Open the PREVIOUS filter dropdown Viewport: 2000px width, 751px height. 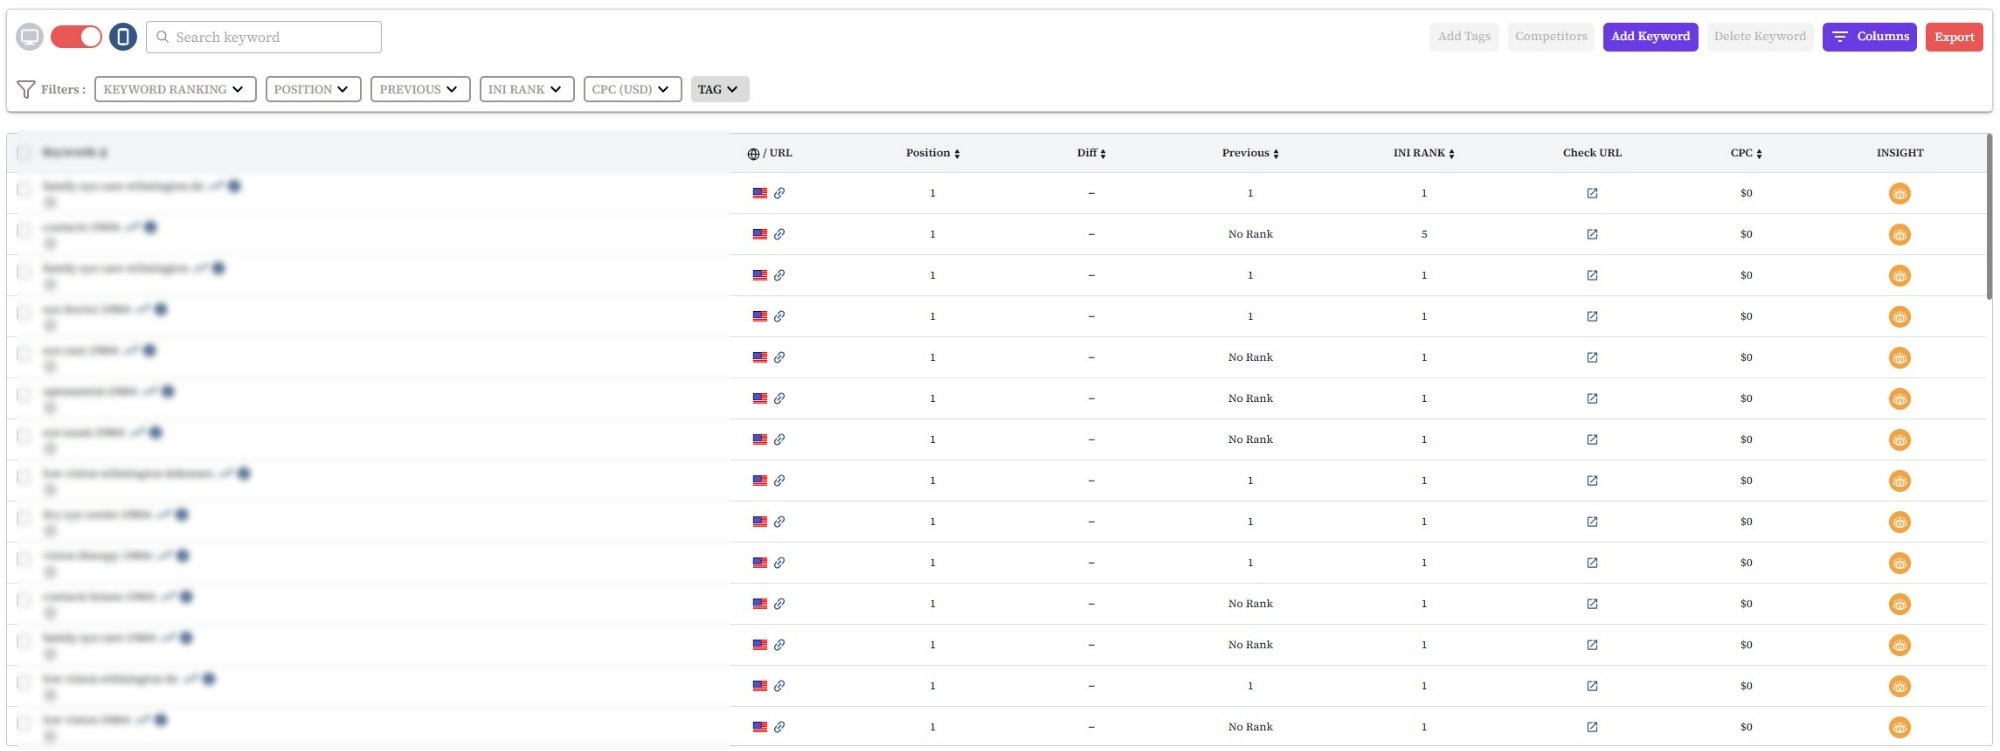pyautogui.click(x=420, y=89)
